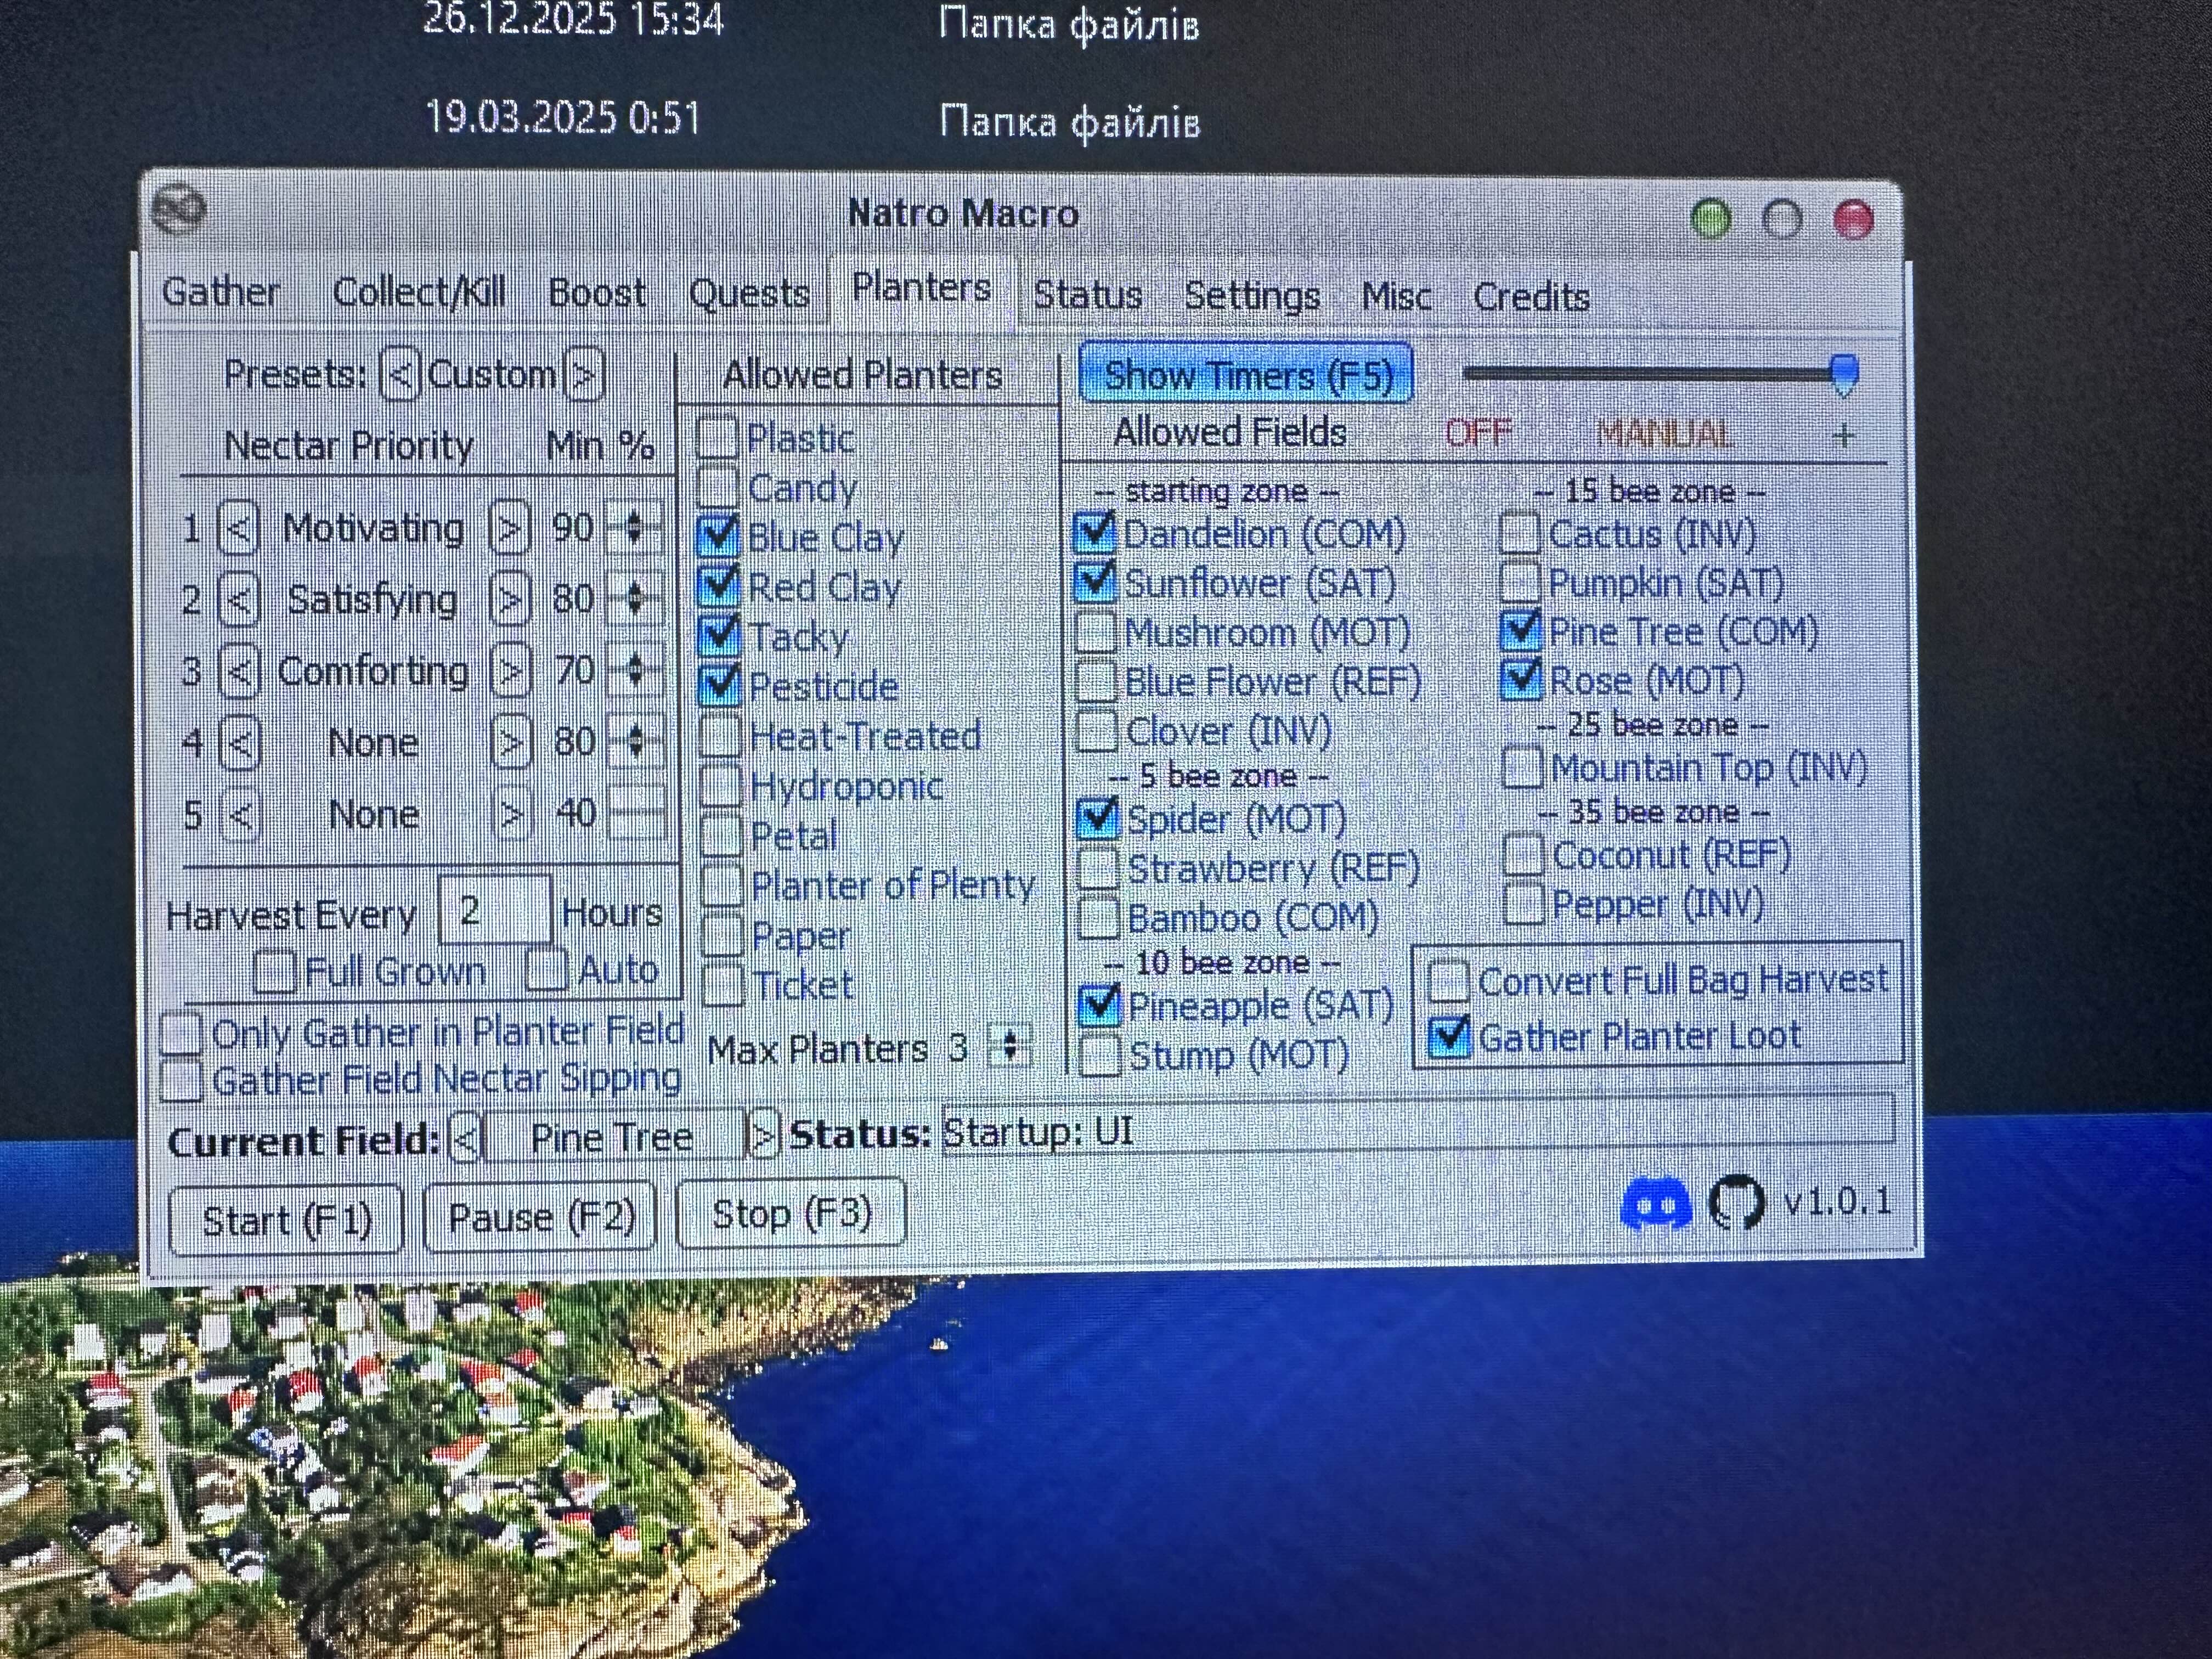Switch to the Settings tab
The width and height of the screenshot is (2212, 1659).
(1251, 296)
